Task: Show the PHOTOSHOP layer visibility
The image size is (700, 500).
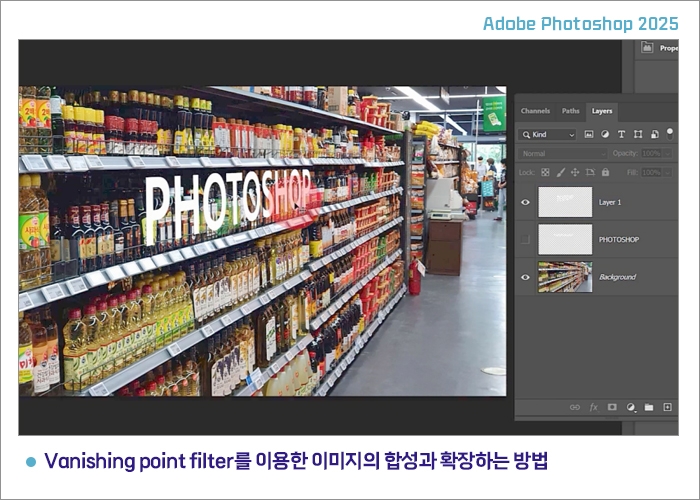Action: click(x=525, y=240)
